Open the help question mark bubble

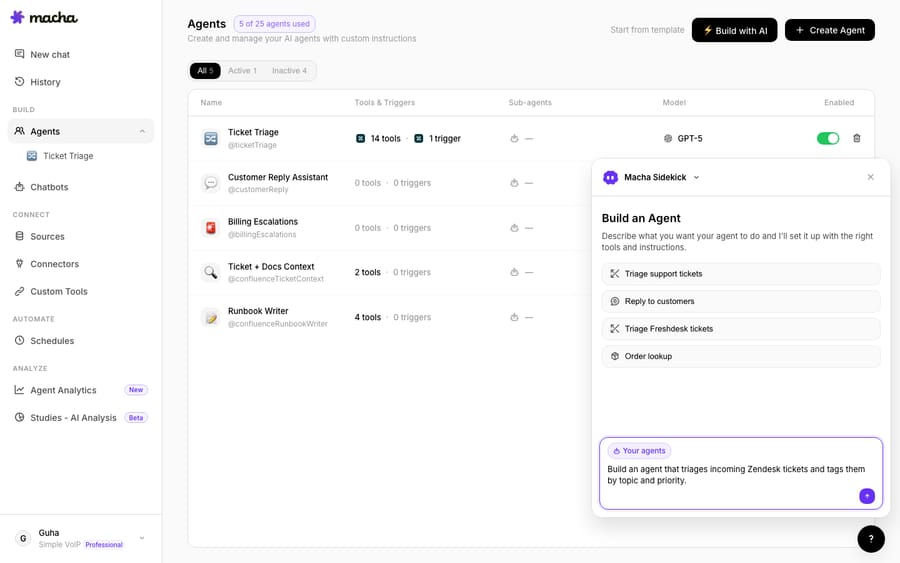click(871, 539)
